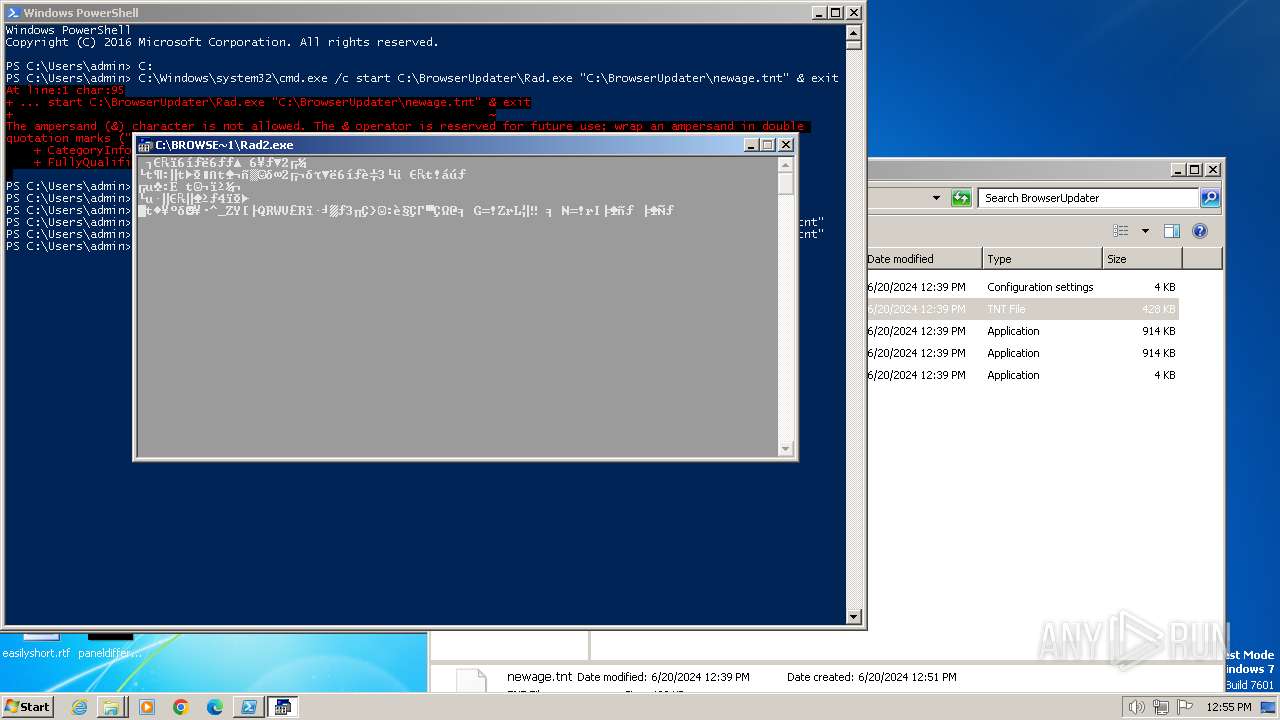Launch Windows Media Player from taskbar
The width and height of the screenshot is (1280, 720).
point(147,707)
